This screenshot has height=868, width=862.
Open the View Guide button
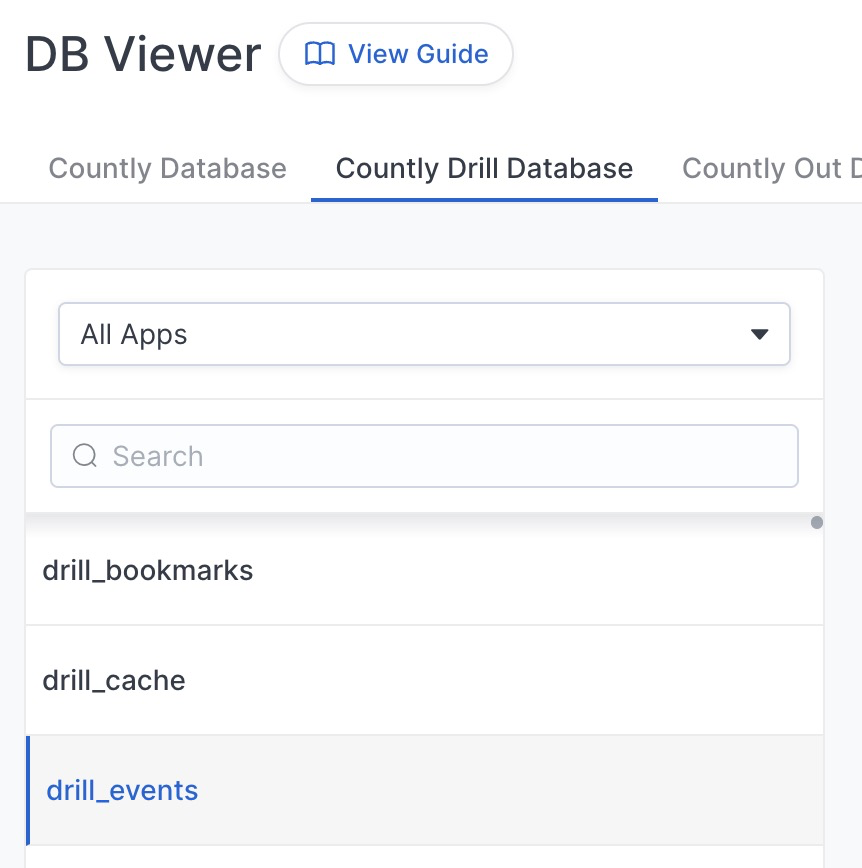pyautogui.click(x=396, y=54)
